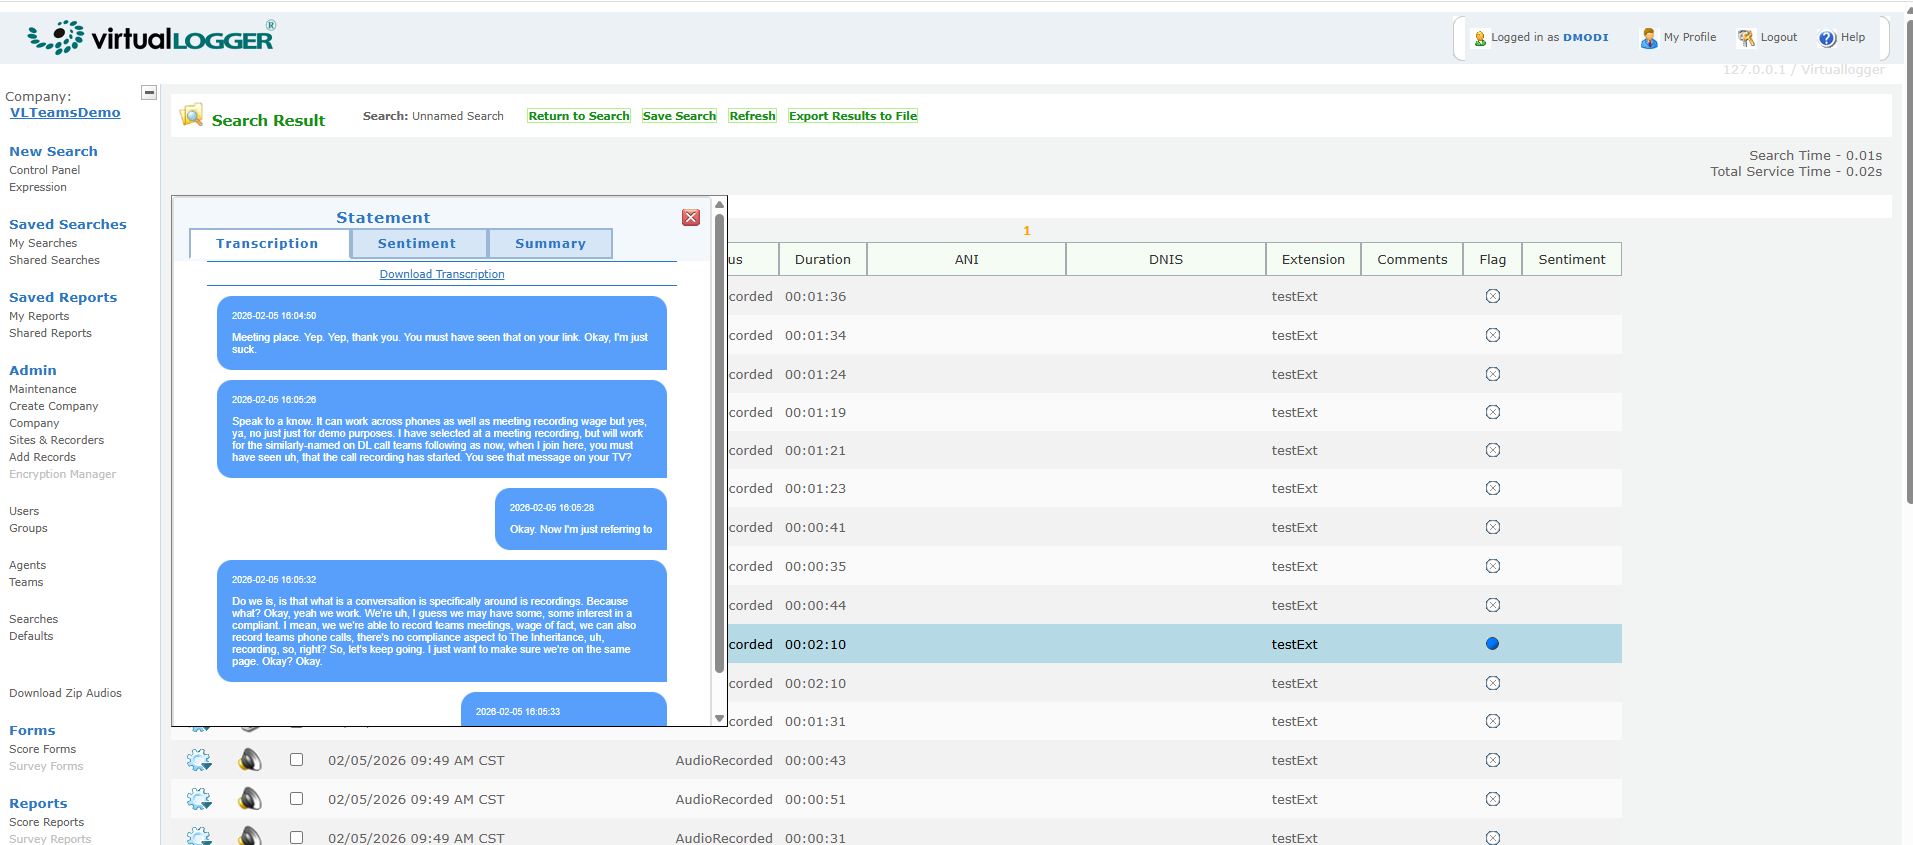Click the transcription panel's scroll down arrow
Viewport: 1913px width, 845px height.
(x=719, y=718)
